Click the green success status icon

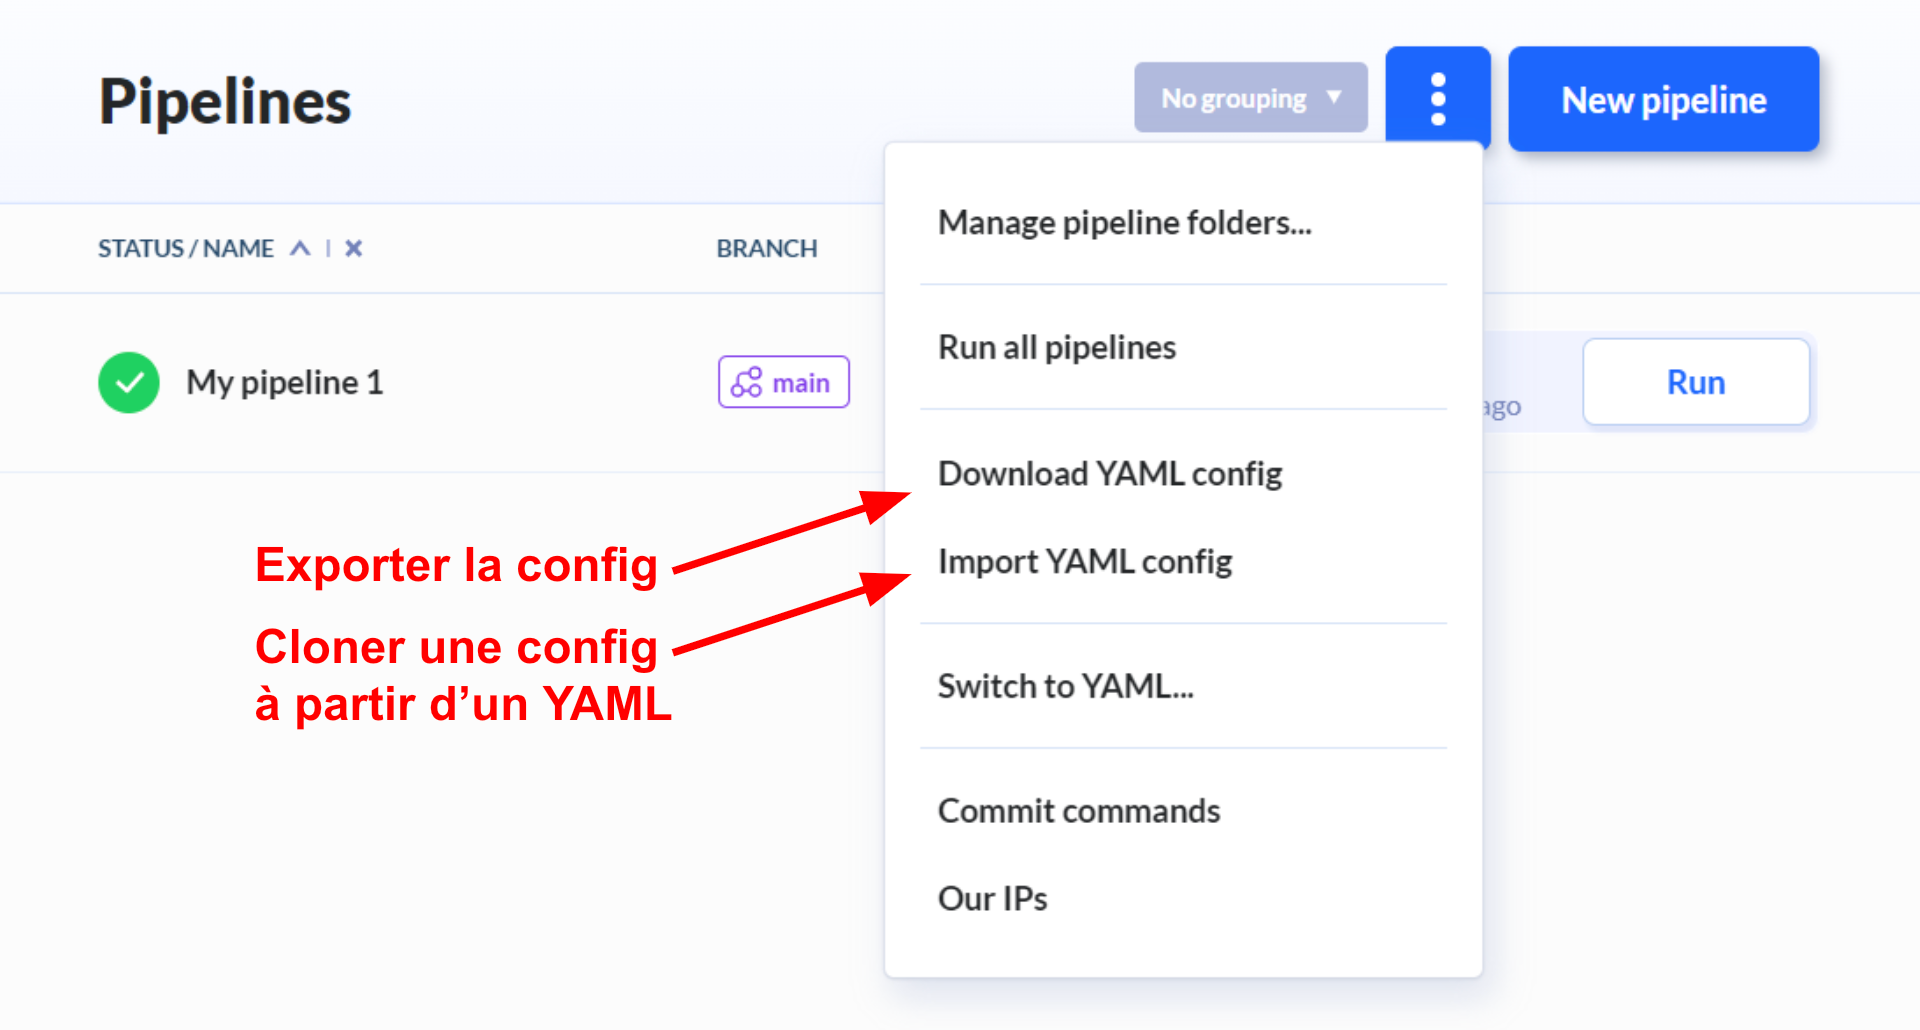coord(129,382)
